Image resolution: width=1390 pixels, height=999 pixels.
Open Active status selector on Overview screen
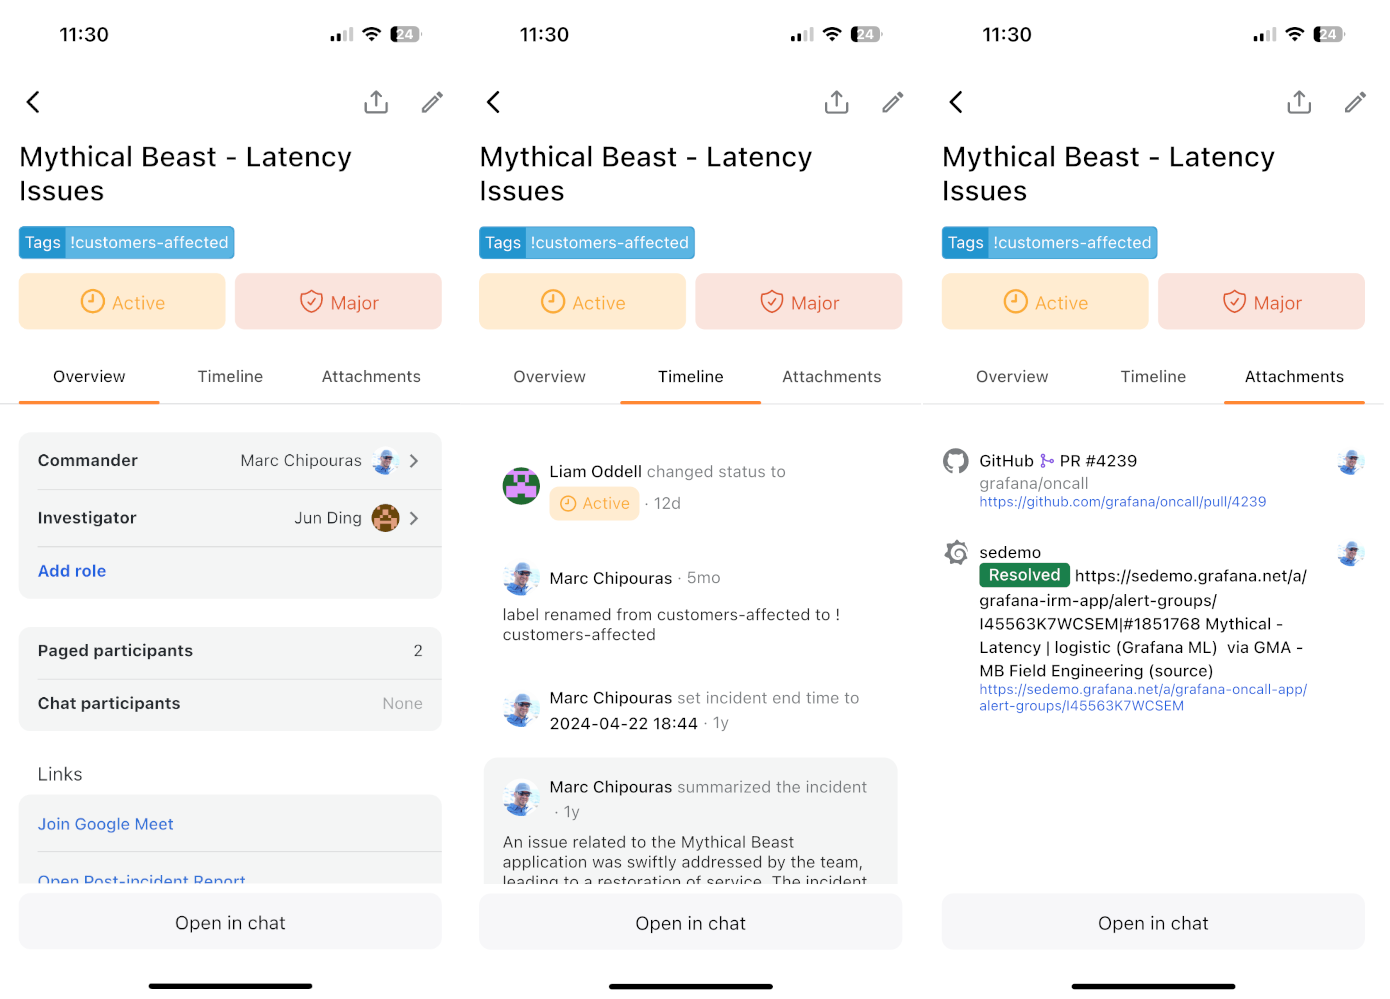click(x=122, y=302)
